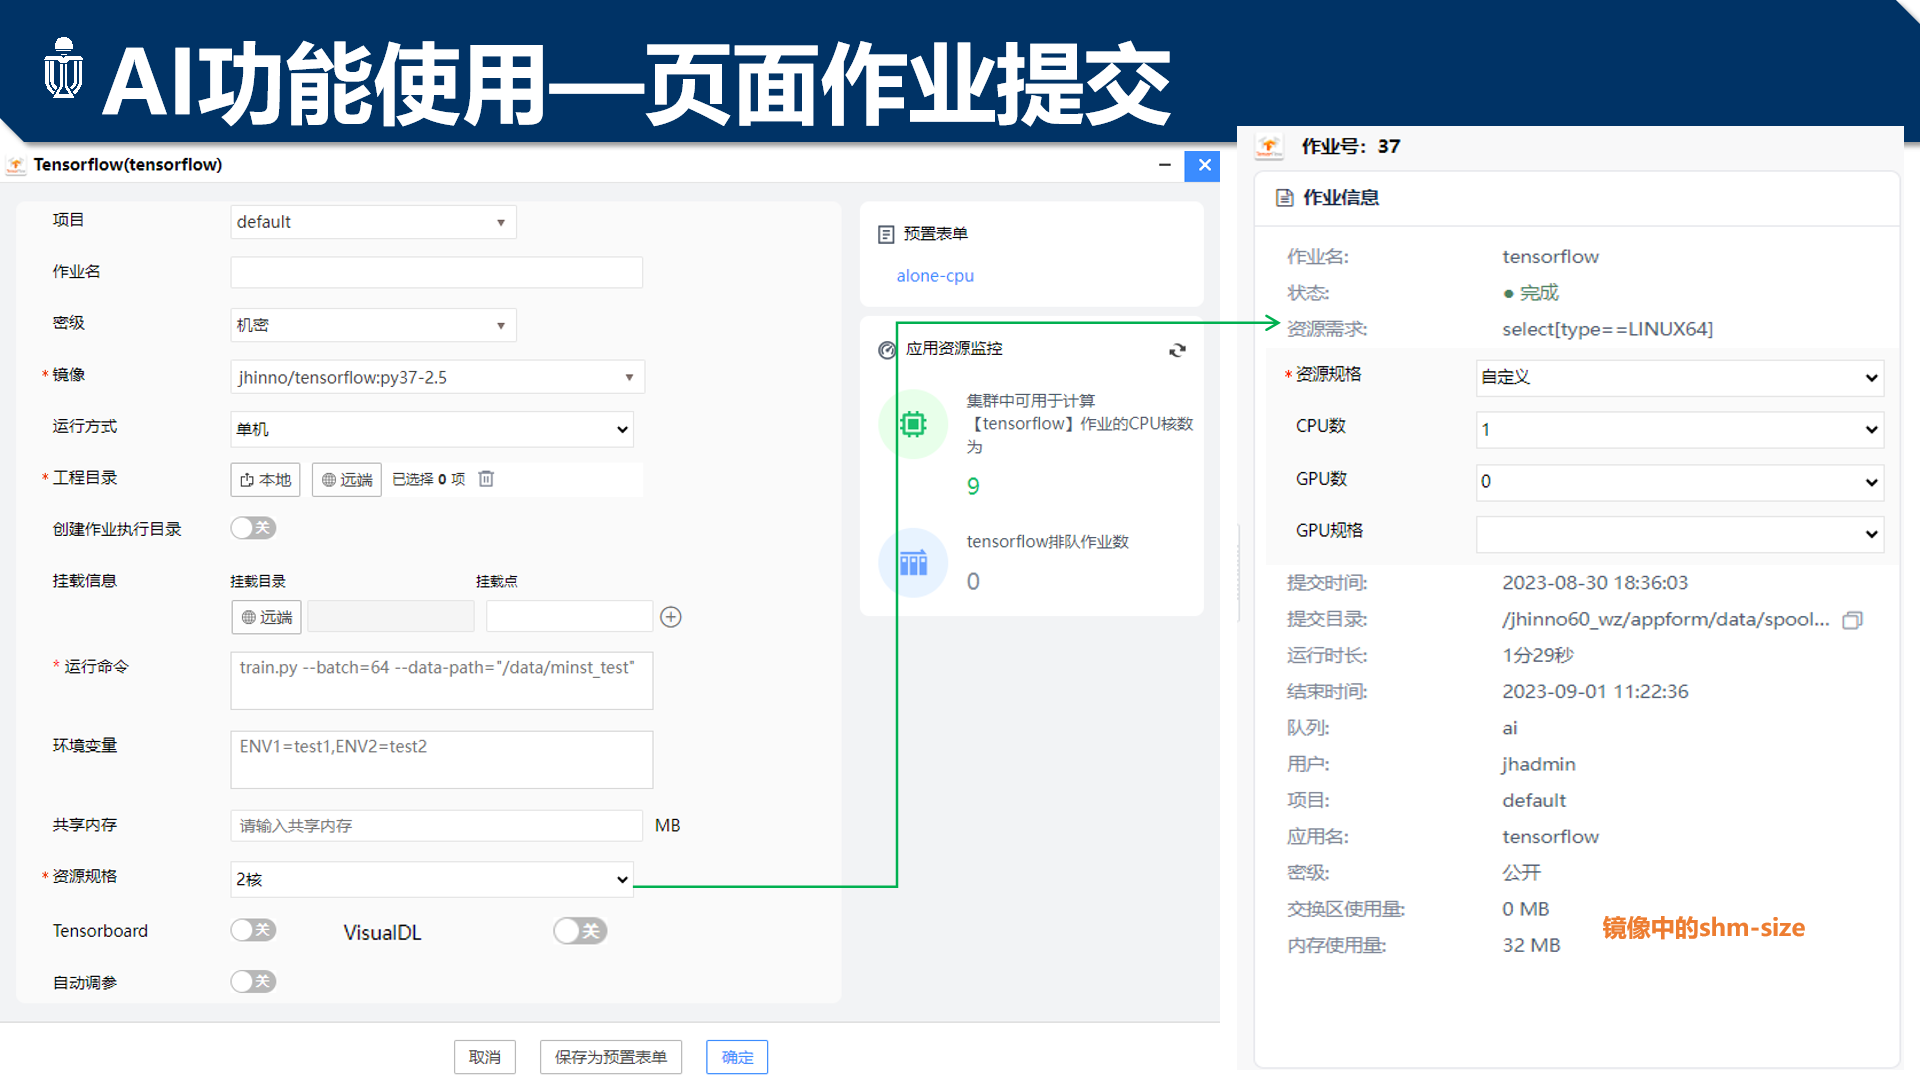The height and width of the screenshot is (1080, 1920).
Task: Open the 运行方式 单机 dropdown
Action: click(x=432, y=429)
